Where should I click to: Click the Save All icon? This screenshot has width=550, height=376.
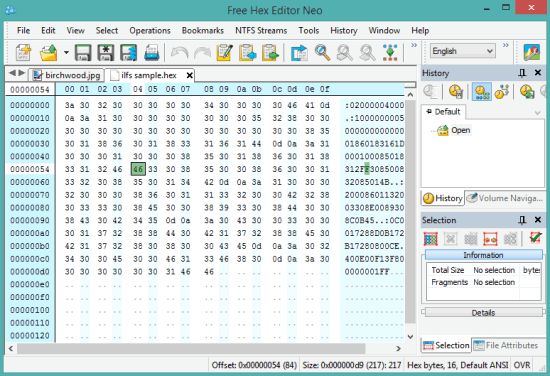128,52
